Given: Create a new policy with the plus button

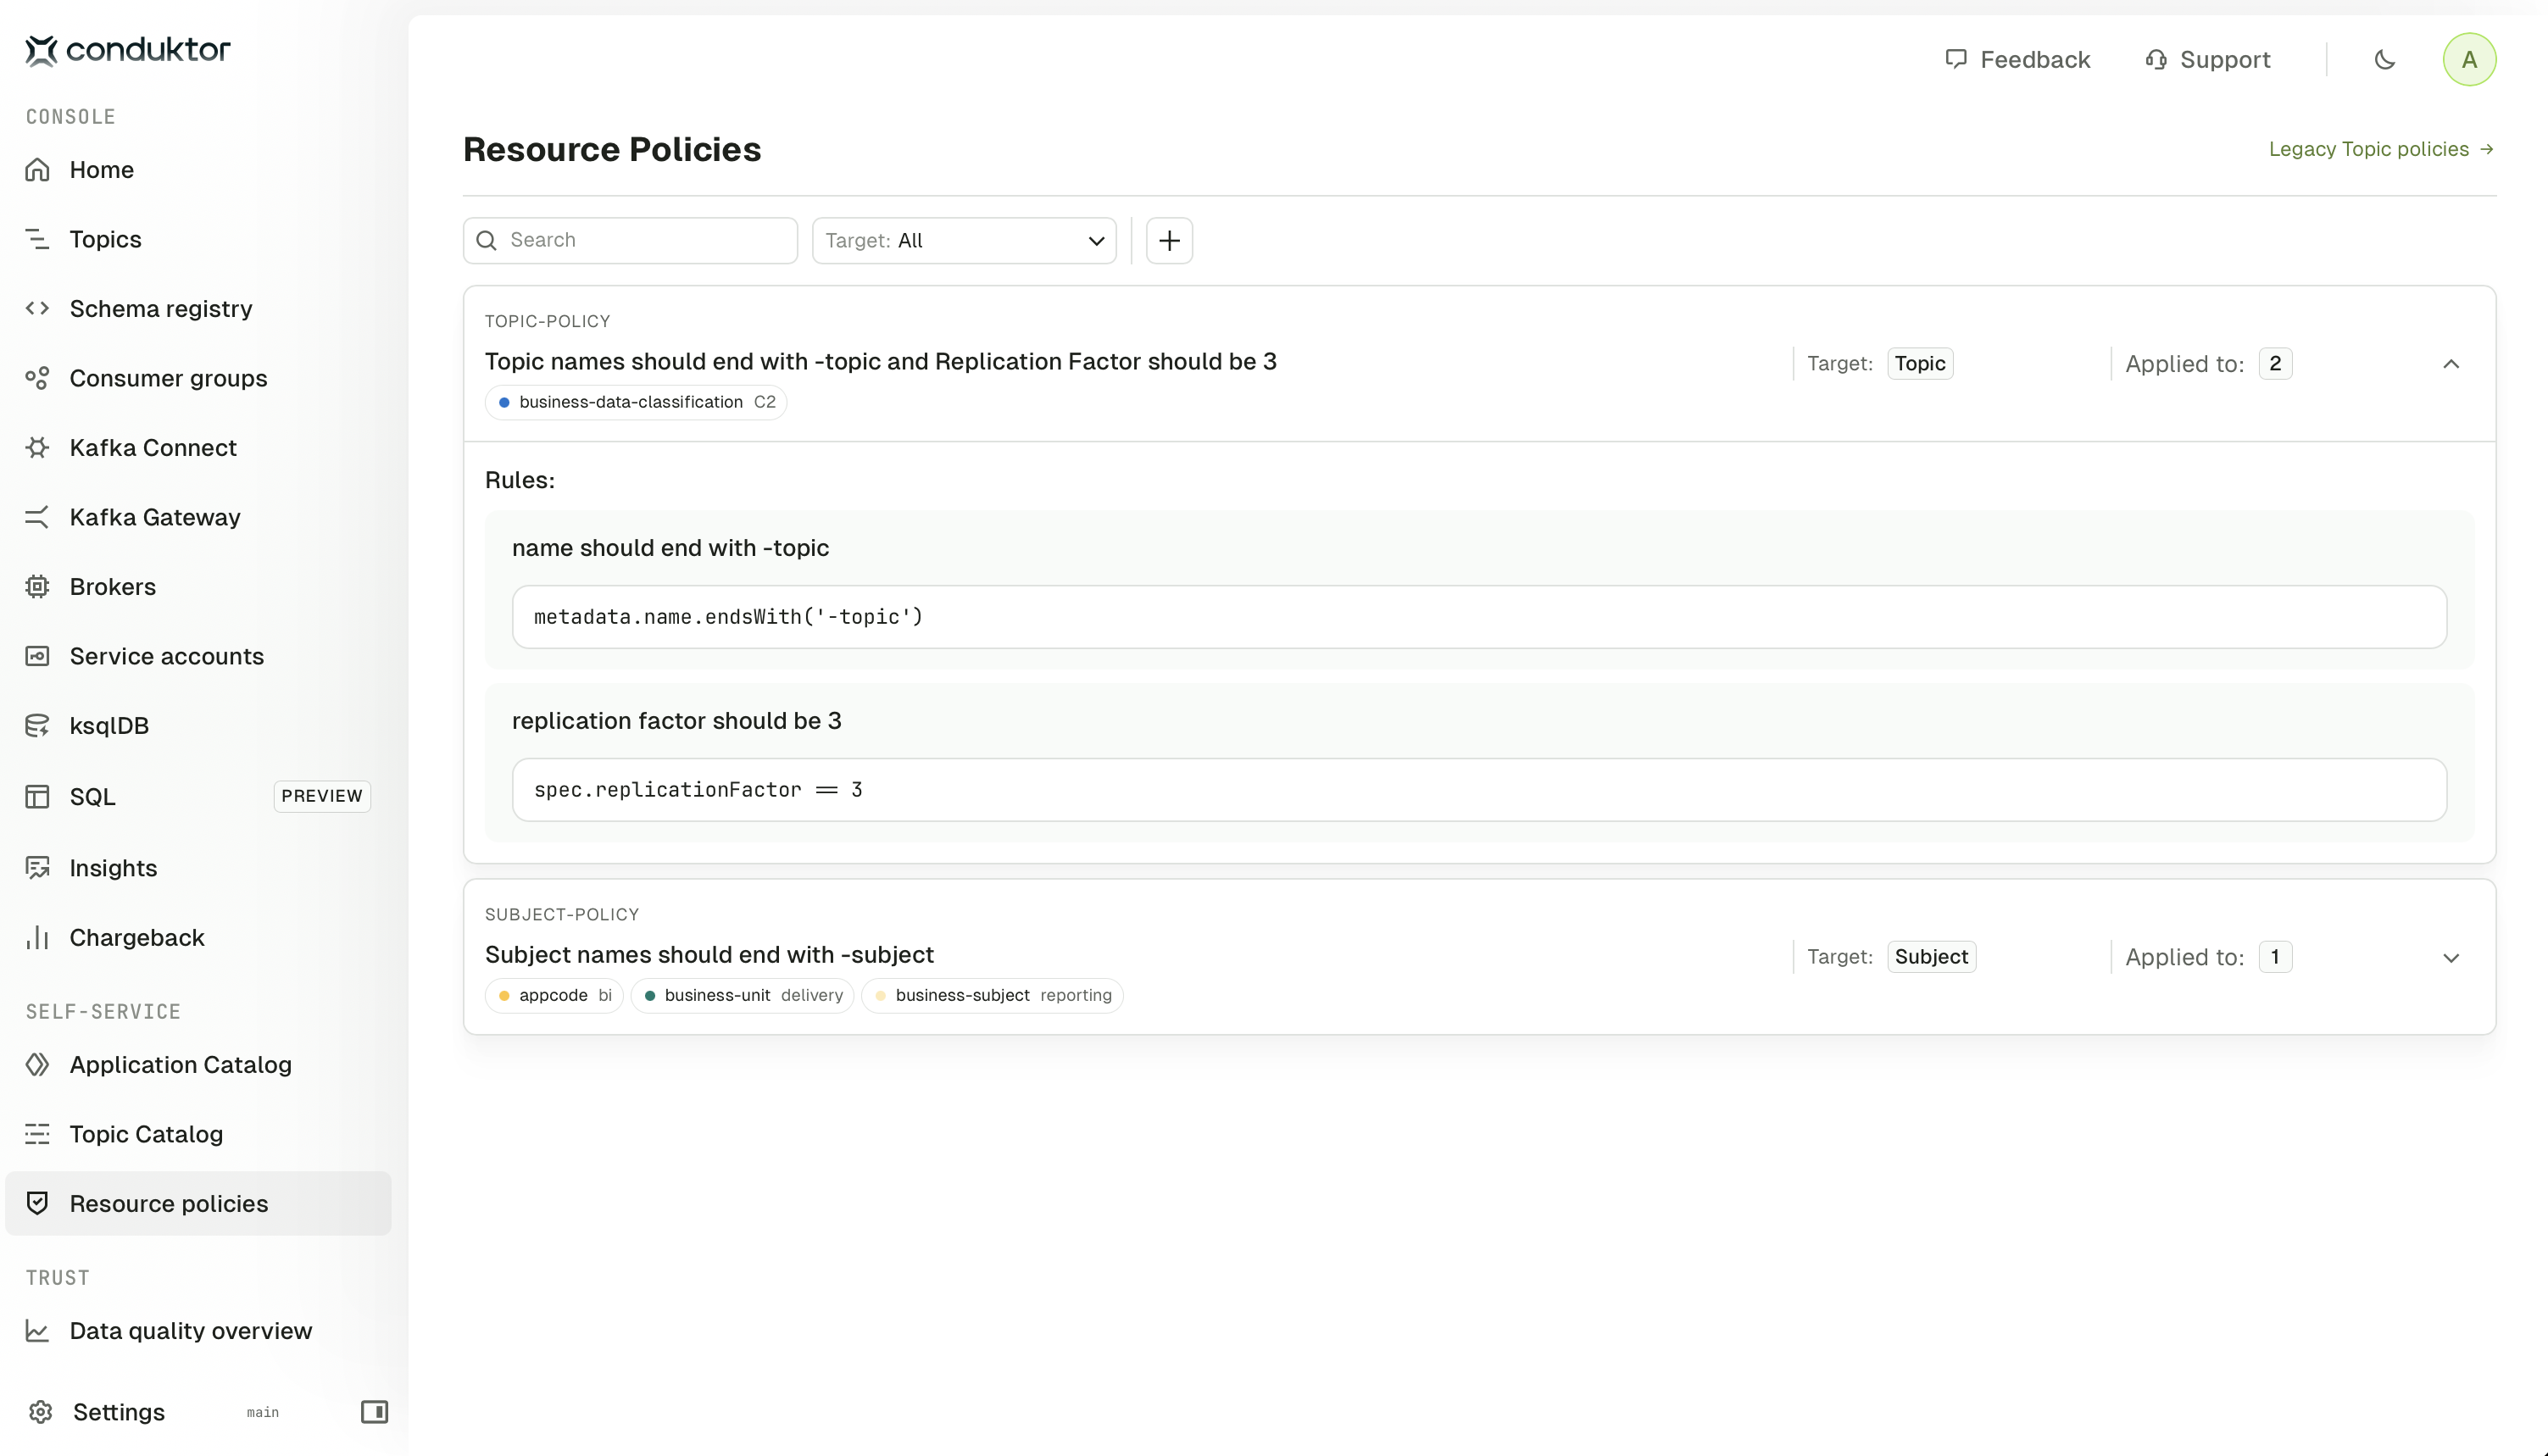Looking at the screenshot, I should coord(1169,240).
